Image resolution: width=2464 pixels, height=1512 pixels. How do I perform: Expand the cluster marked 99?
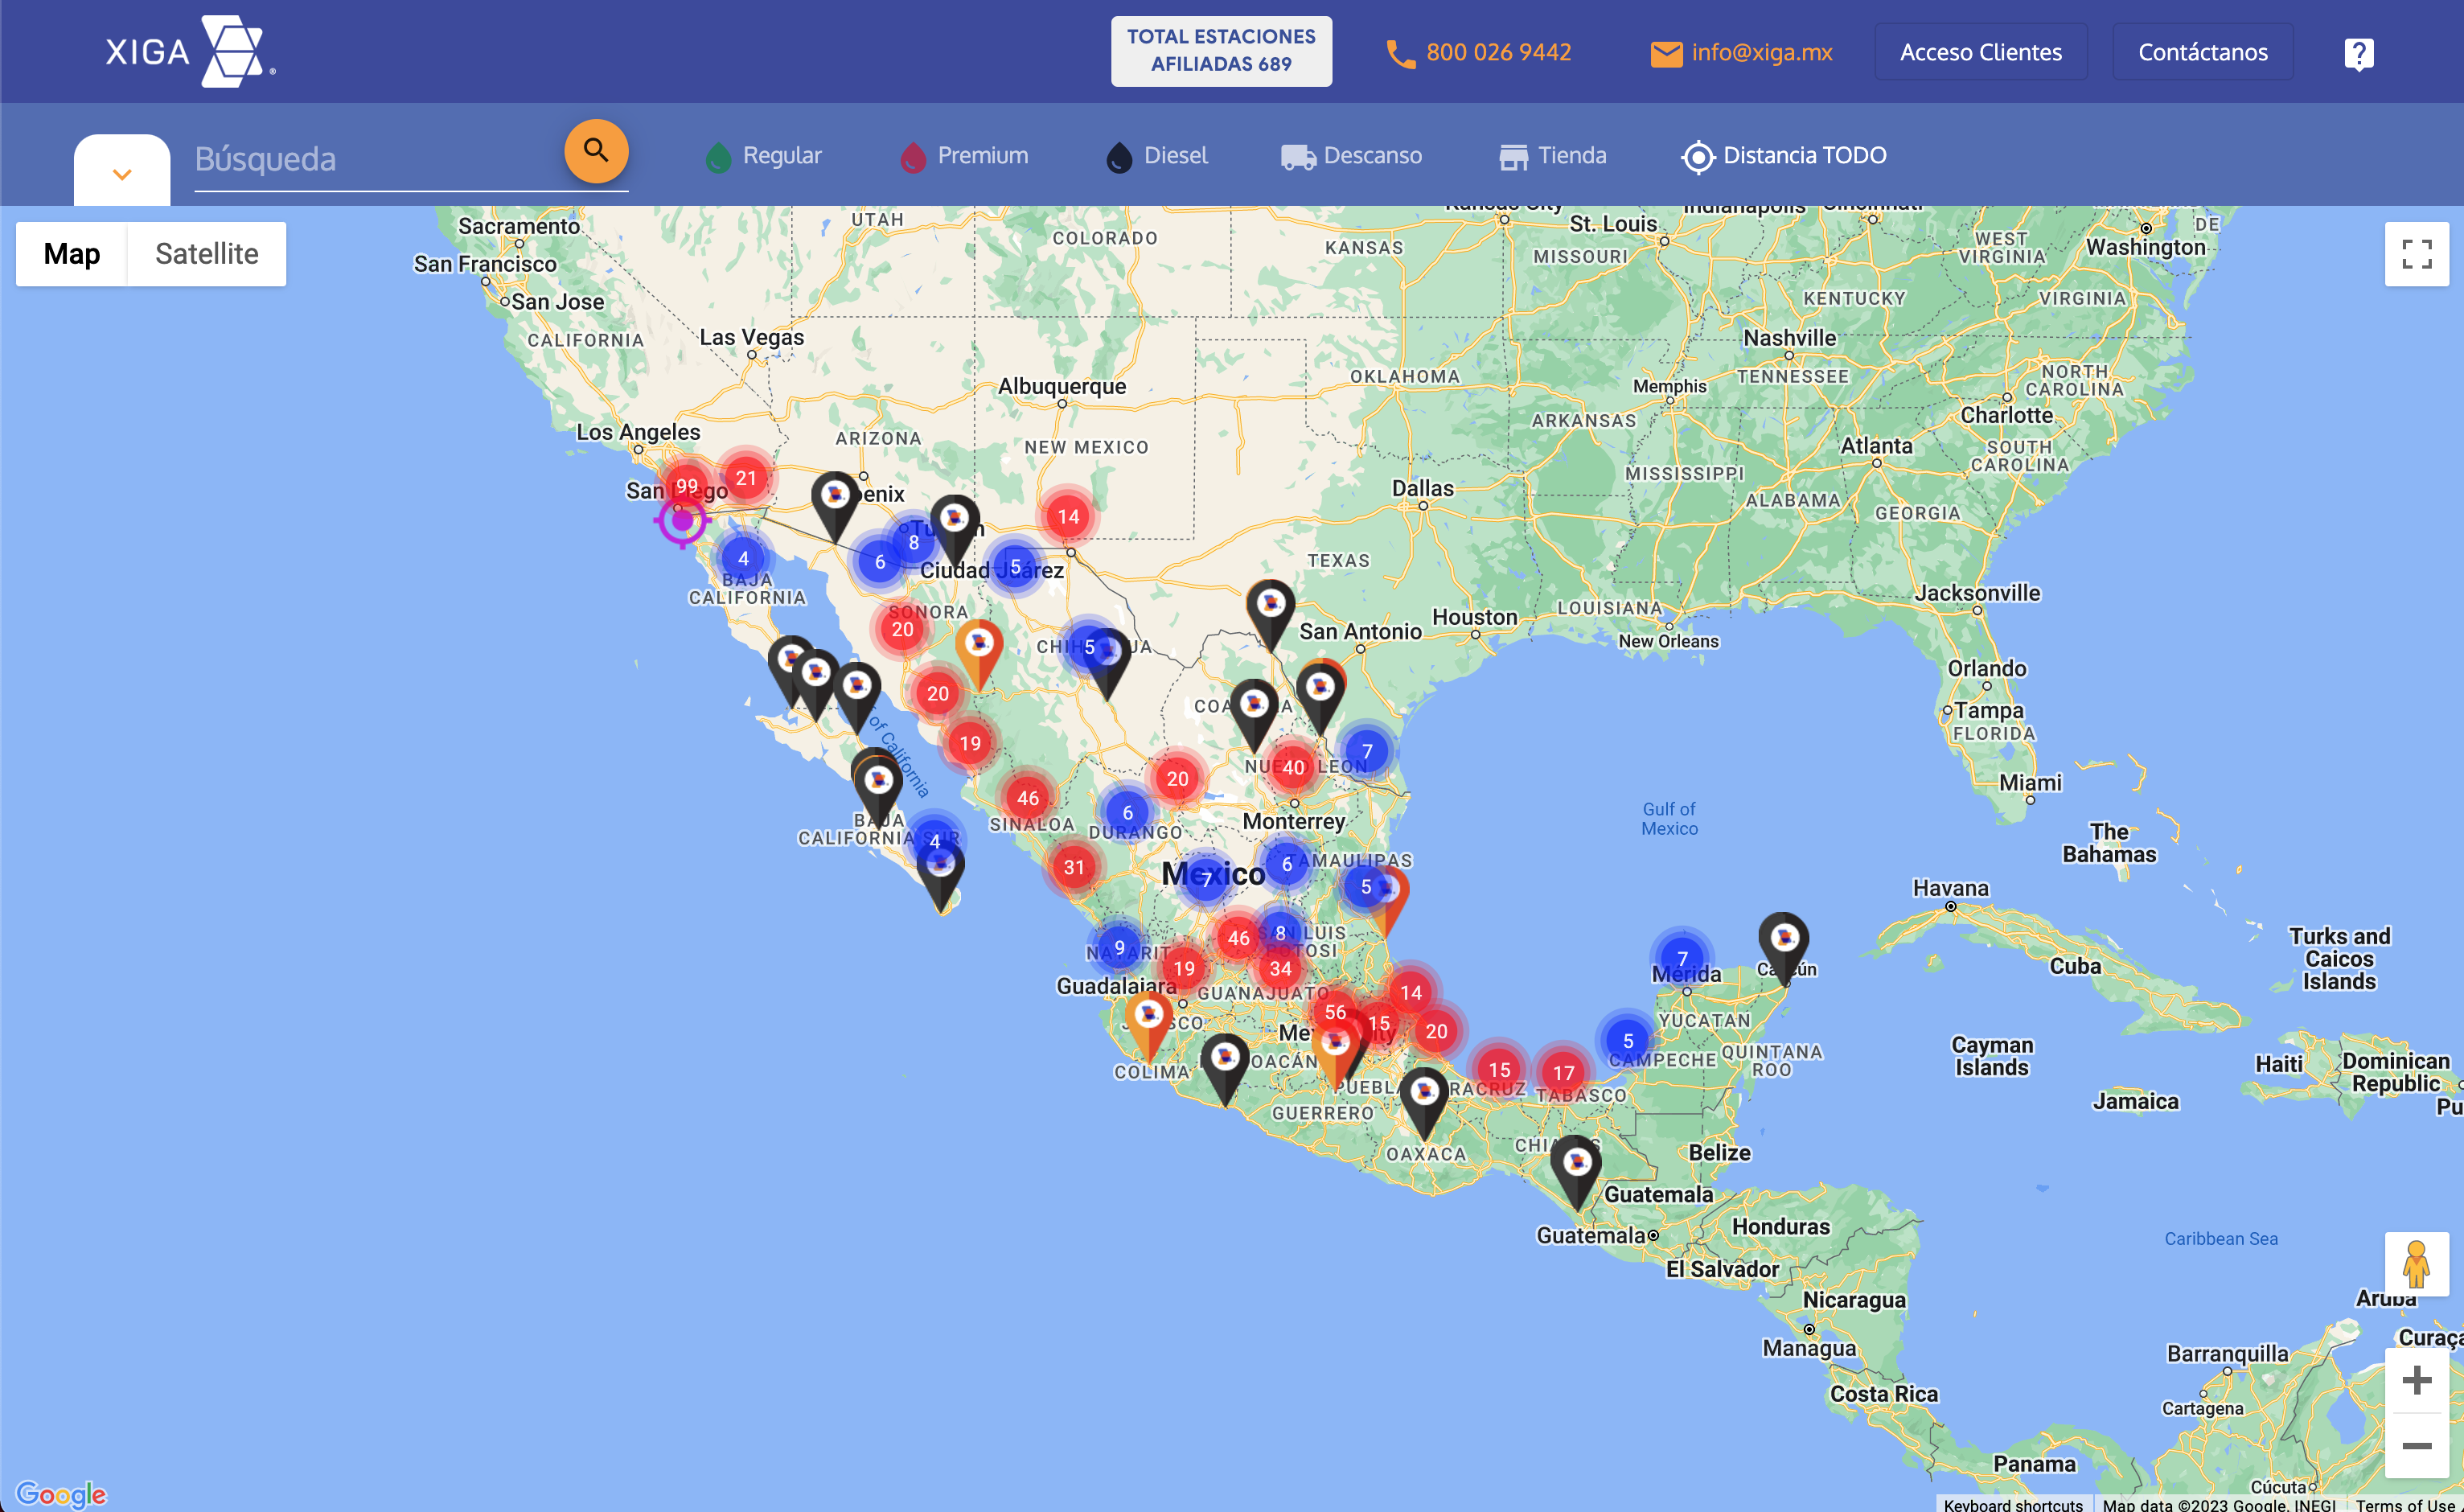(686, 486)
